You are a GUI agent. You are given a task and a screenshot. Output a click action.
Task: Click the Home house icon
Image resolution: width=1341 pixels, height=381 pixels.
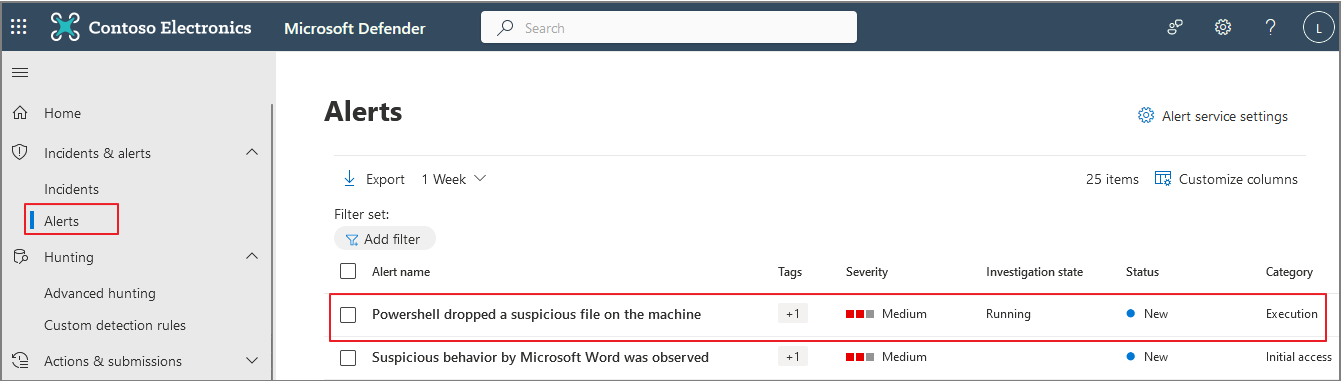[19, 113]
